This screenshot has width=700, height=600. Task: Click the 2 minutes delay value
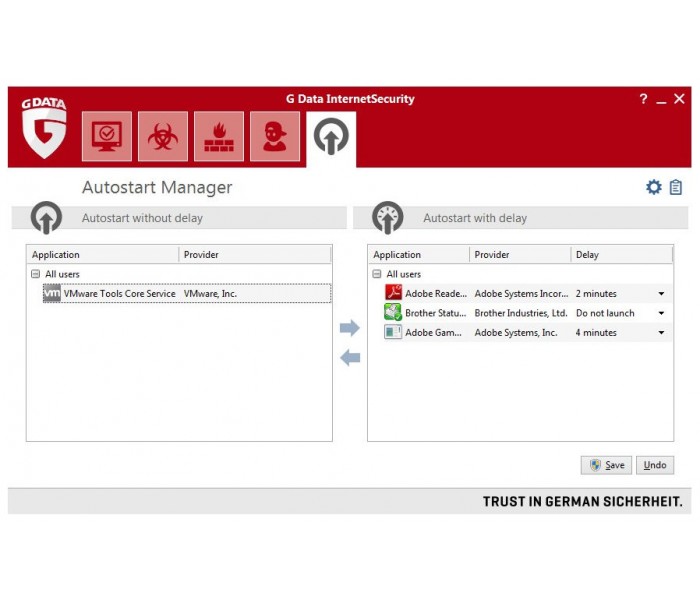[x=596, y=294]
